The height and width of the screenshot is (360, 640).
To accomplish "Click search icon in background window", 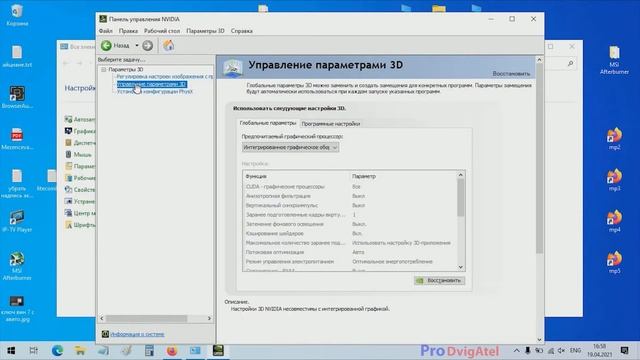I will tap(570, 63).
